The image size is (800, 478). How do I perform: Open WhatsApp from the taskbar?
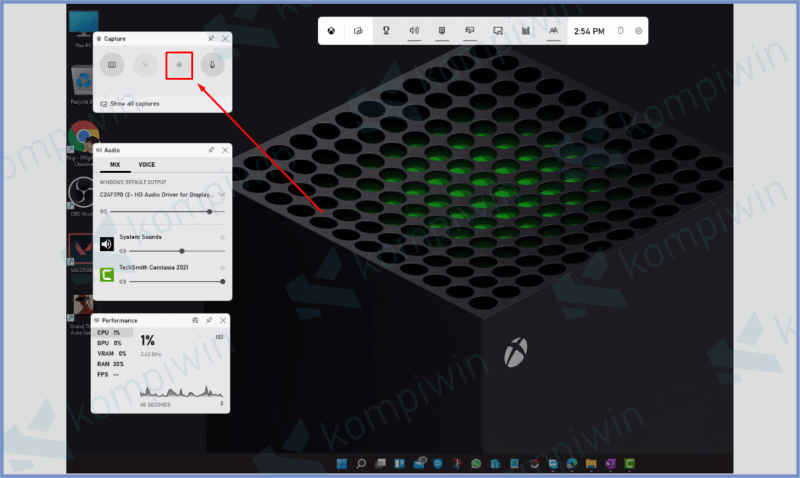point(476,464)
